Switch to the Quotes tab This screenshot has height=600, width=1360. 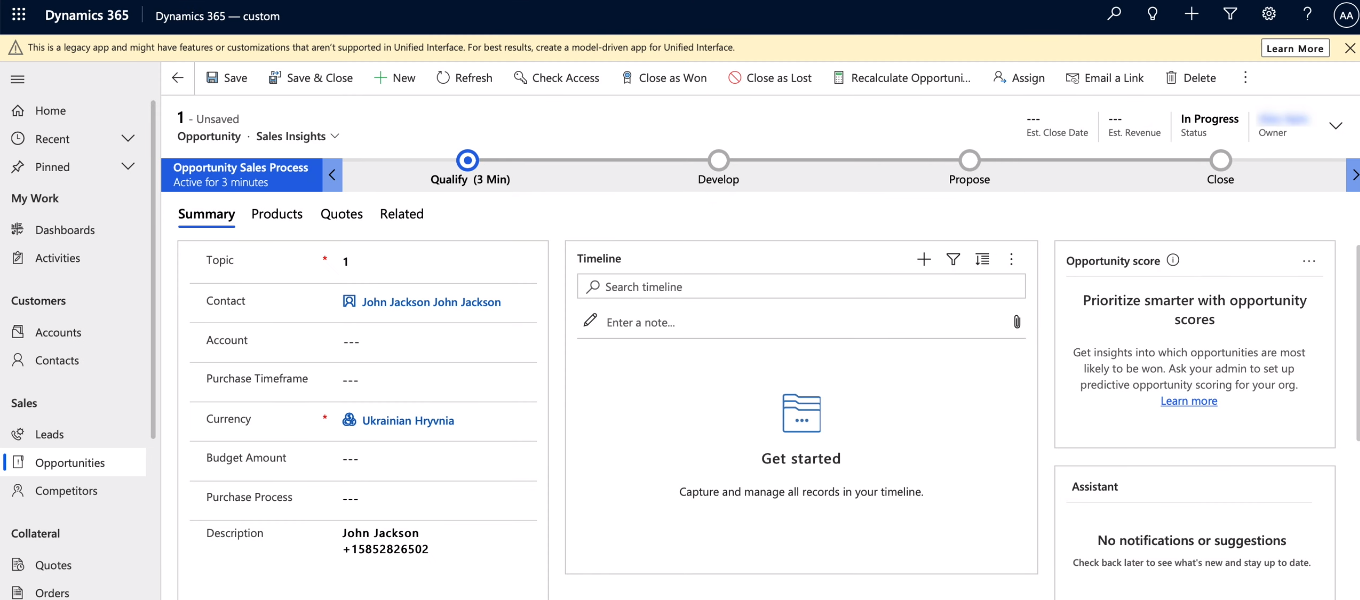coord(341,214)
